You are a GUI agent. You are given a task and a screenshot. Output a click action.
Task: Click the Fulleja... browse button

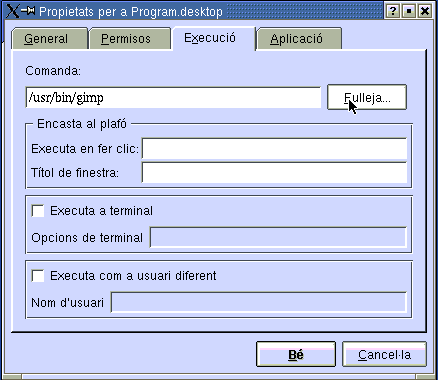[367, 97]
